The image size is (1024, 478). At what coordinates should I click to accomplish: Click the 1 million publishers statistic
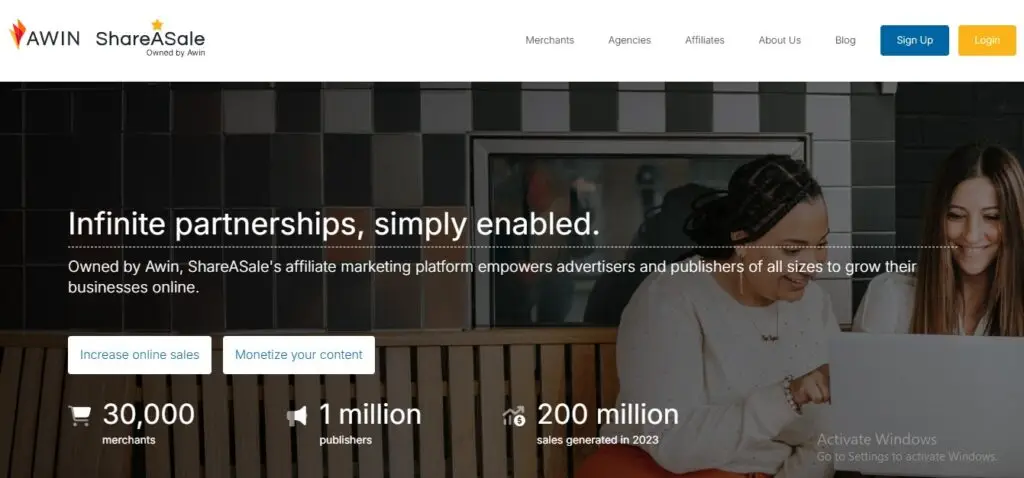[370, 423]
